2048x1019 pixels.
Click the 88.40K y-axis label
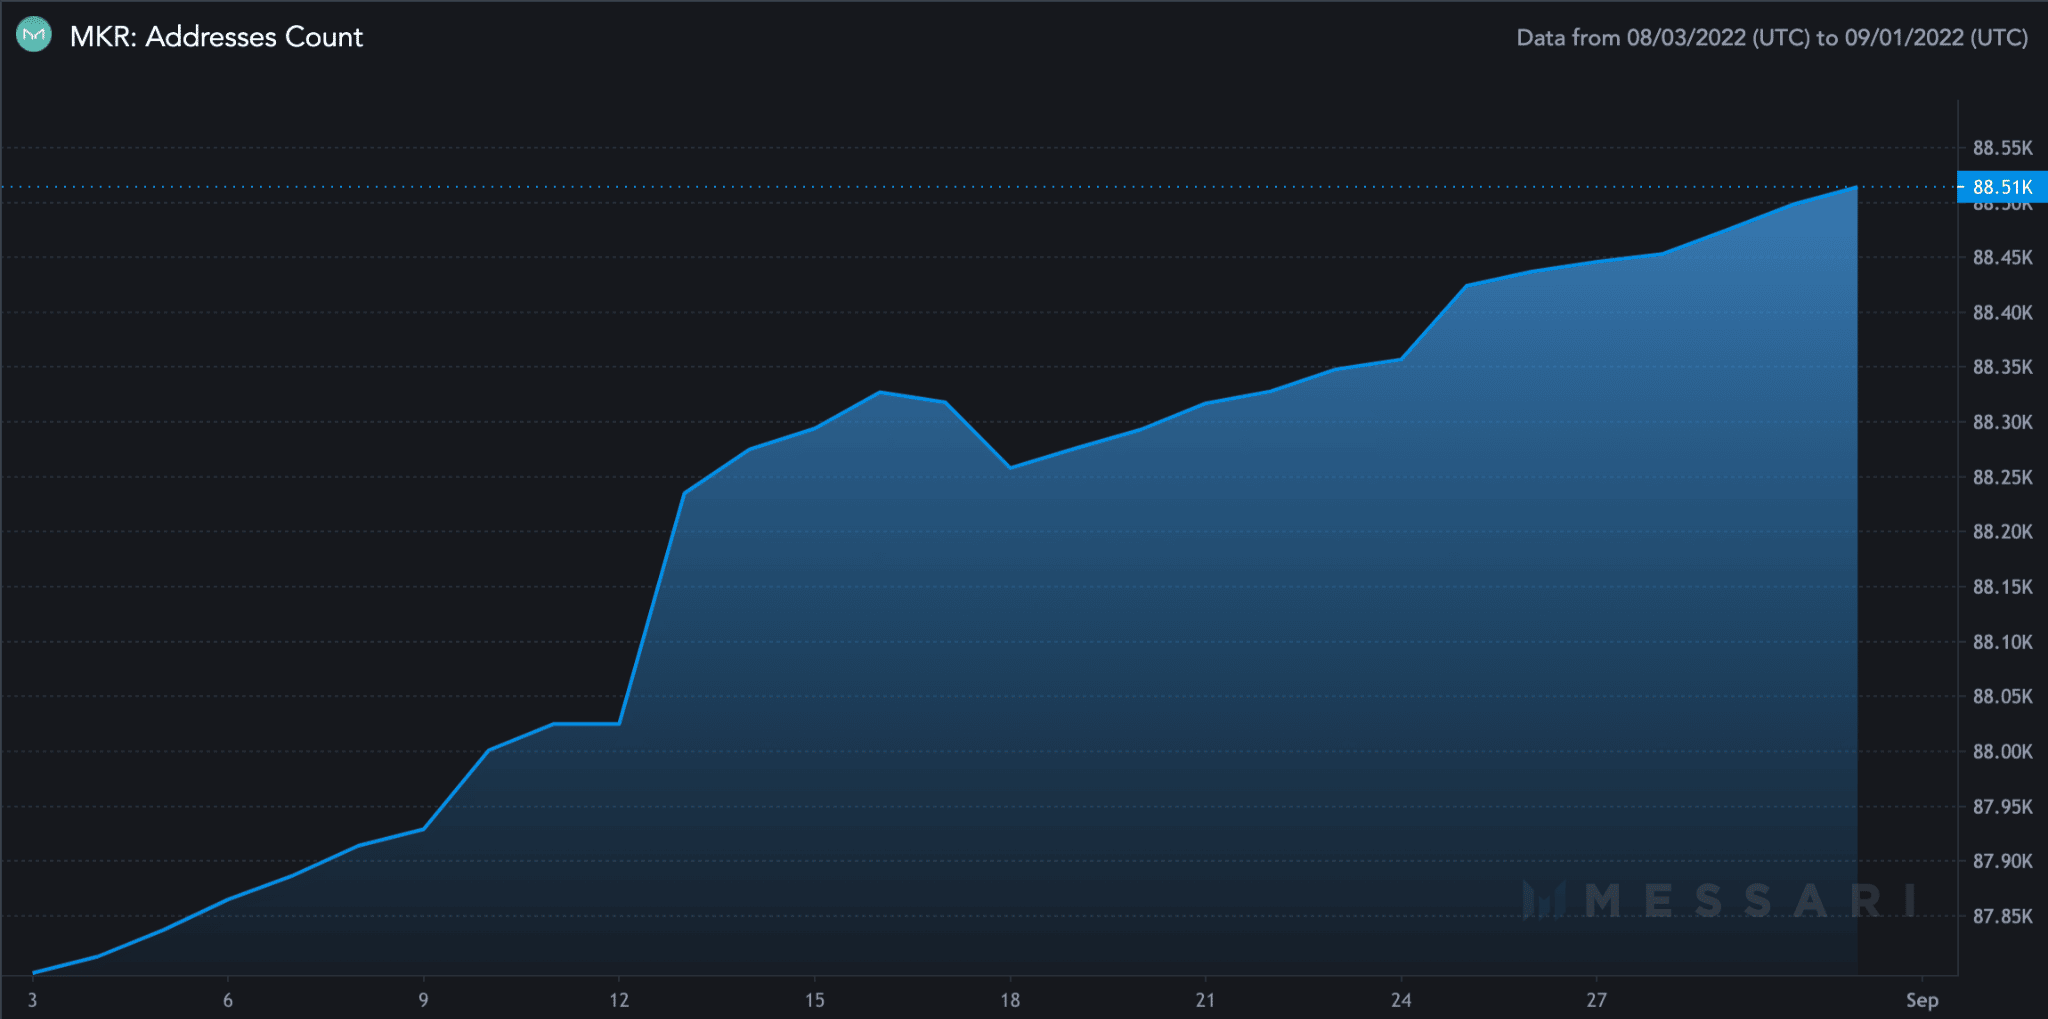point(2002,313)
